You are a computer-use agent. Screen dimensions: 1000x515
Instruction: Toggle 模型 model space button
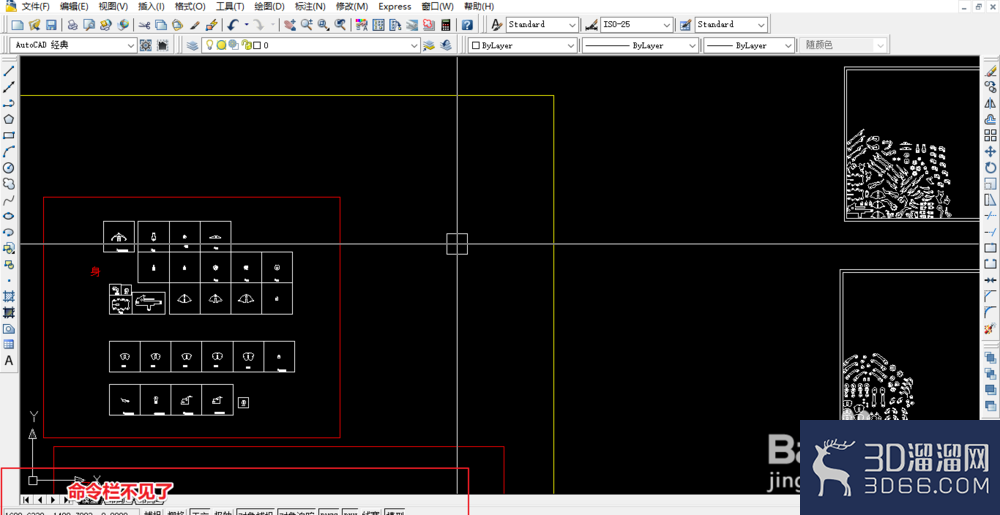tap(395, 512)
